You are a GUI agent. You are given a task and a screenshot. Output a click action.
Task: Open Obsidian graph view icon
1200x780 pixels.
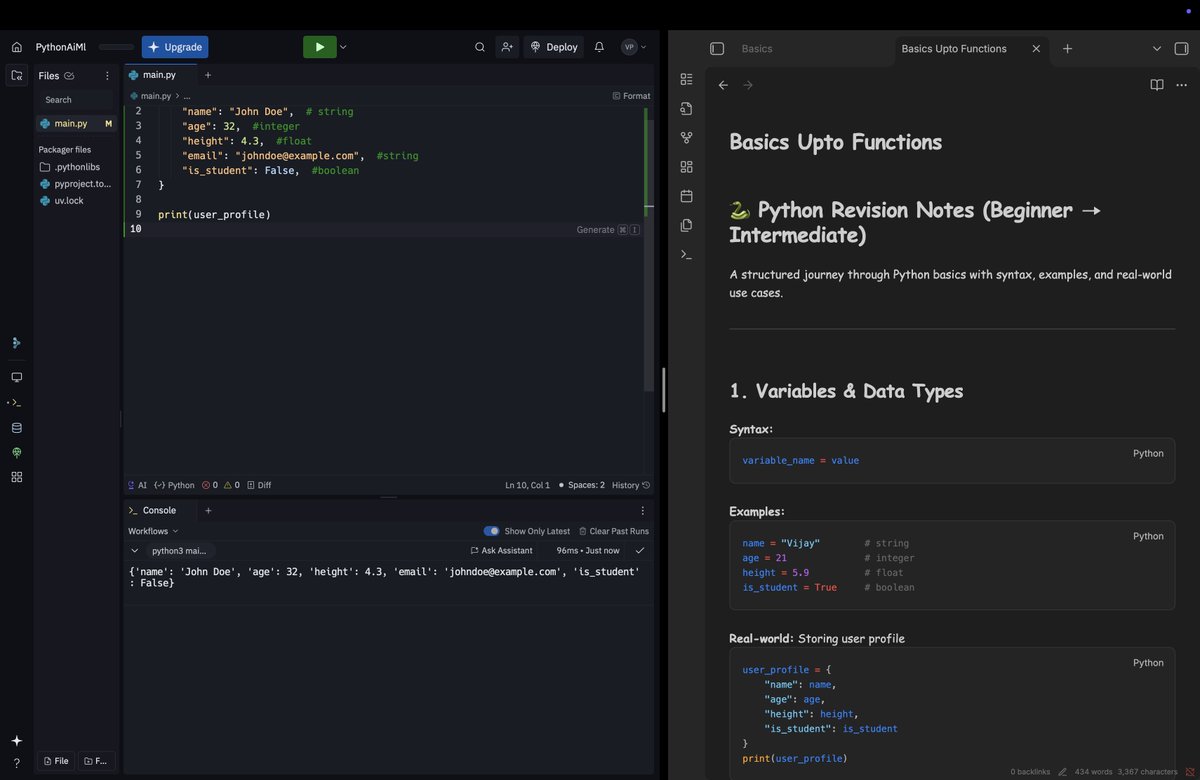tap(686, 137)
